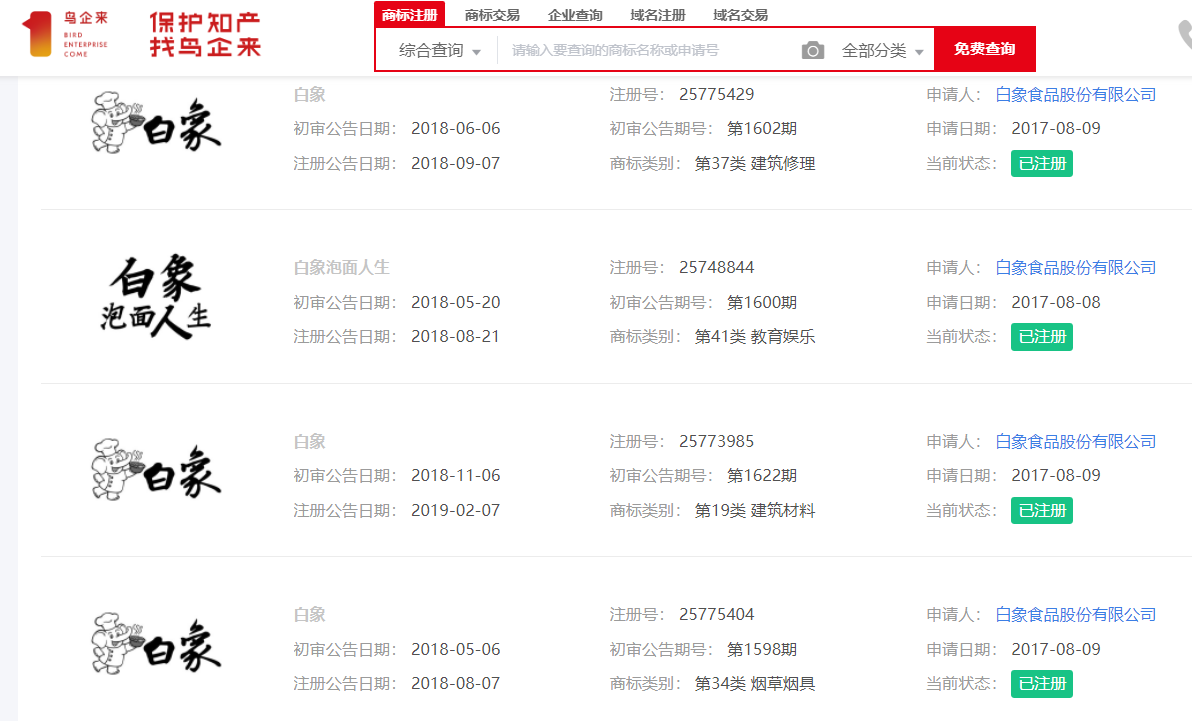
Task: Click the 保护知产 找鸟企来 slogan banner
Action: pyautogui.click(x=205, y=35)
